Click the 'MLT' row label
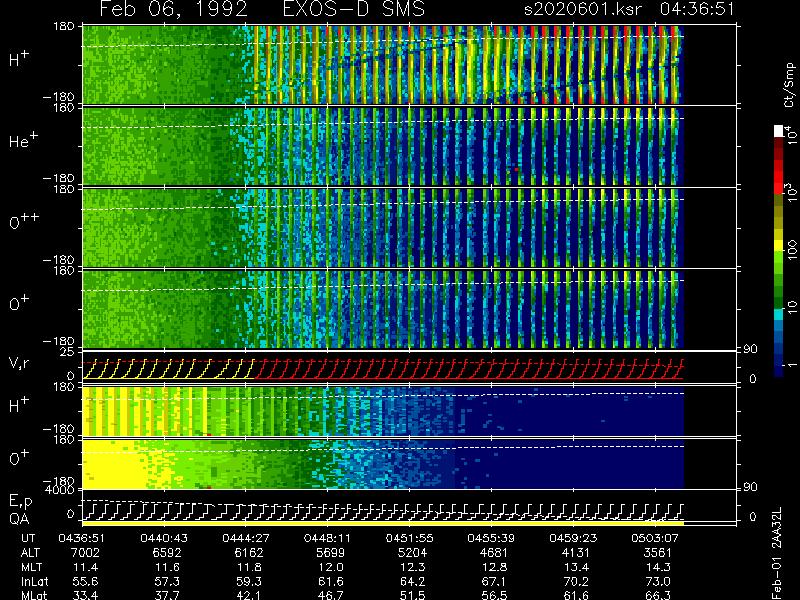The height and width of the screenshot is (600, 800). (x=32, y=567)
